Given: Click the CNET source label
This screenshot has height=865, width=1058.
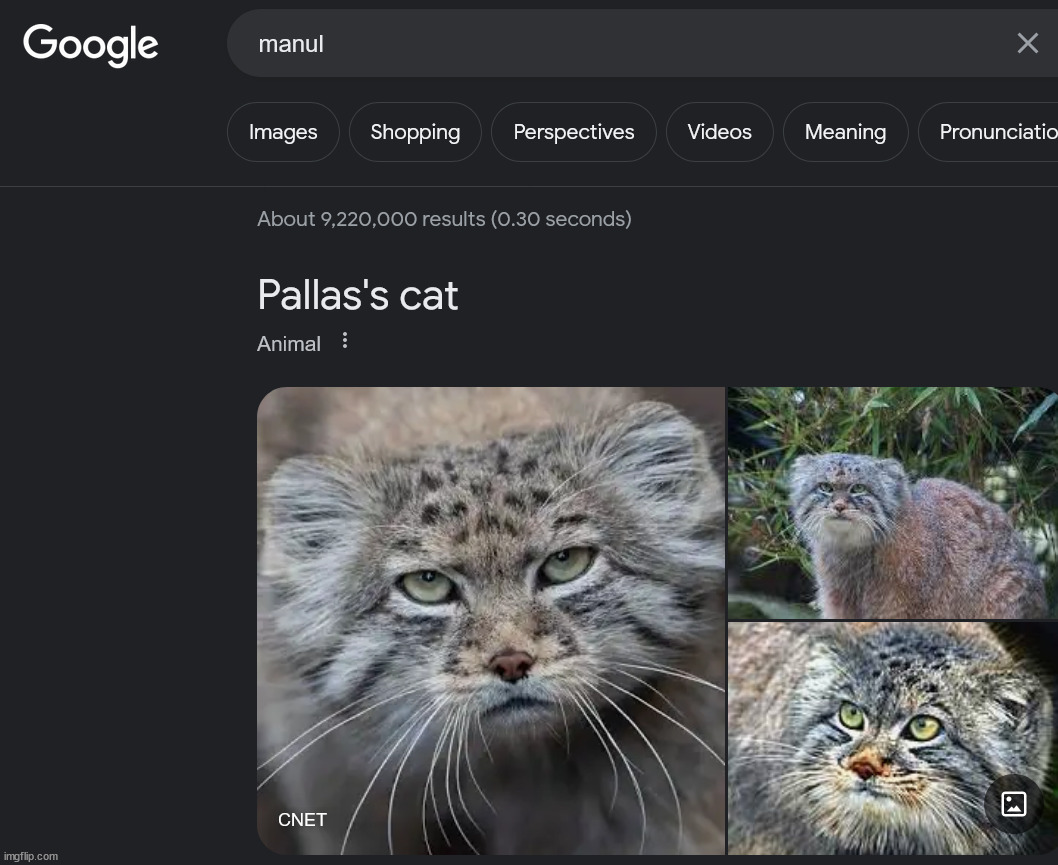Looking at the screenshot, I should 302,820.
